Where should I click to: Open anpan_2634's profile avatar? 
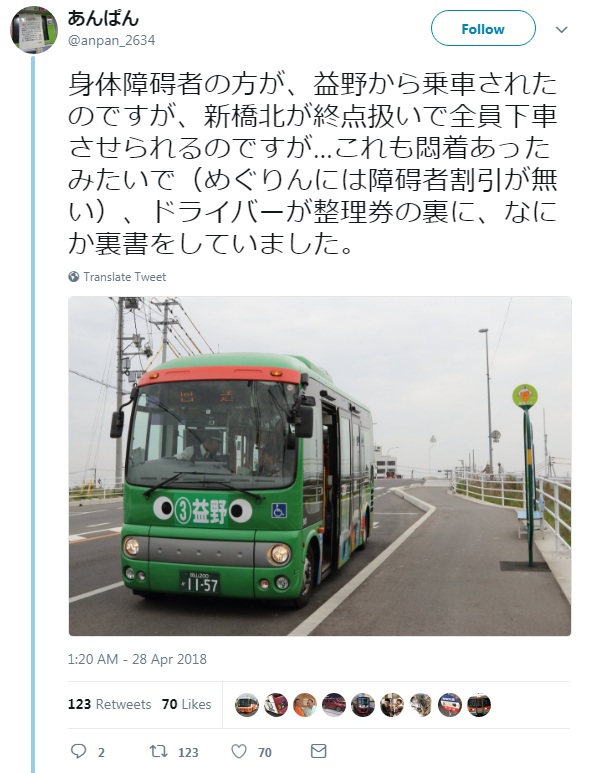pyautogui.click(x=34, y=30)
